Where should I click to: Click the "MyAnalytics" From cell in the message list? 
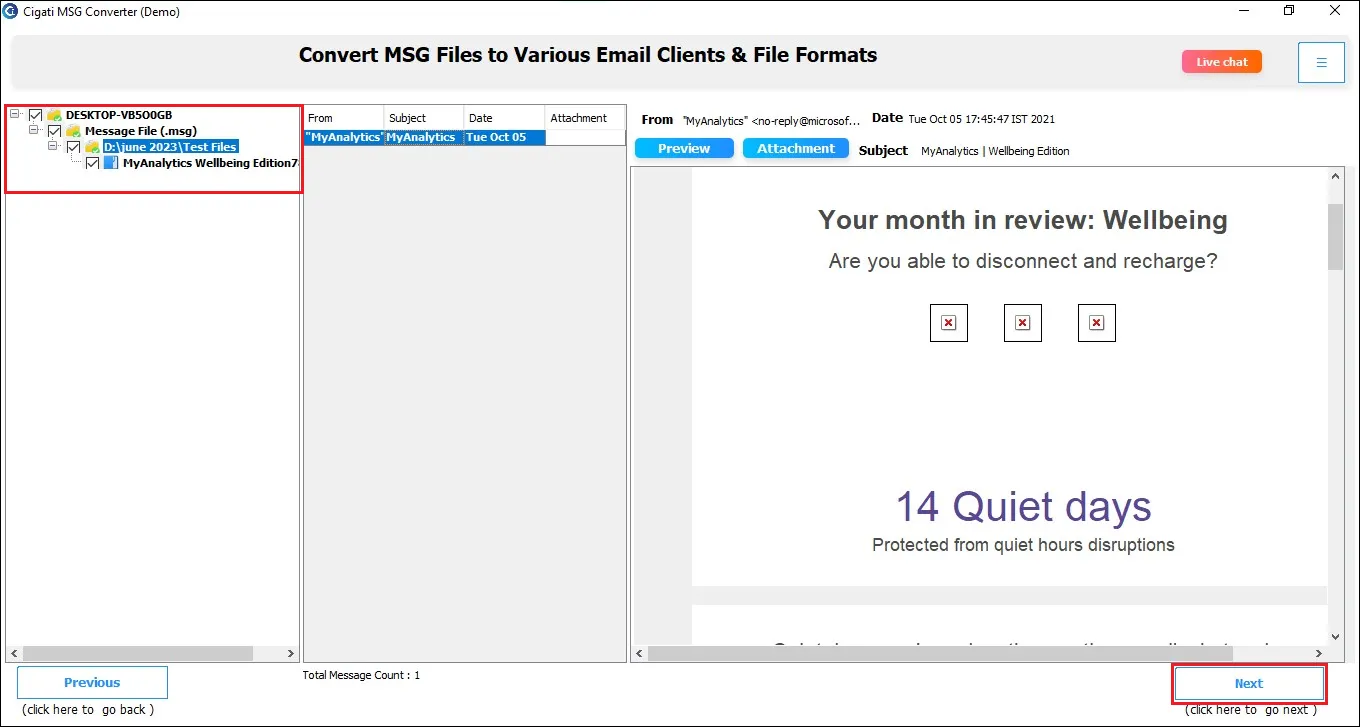click(x=344, y=137)
